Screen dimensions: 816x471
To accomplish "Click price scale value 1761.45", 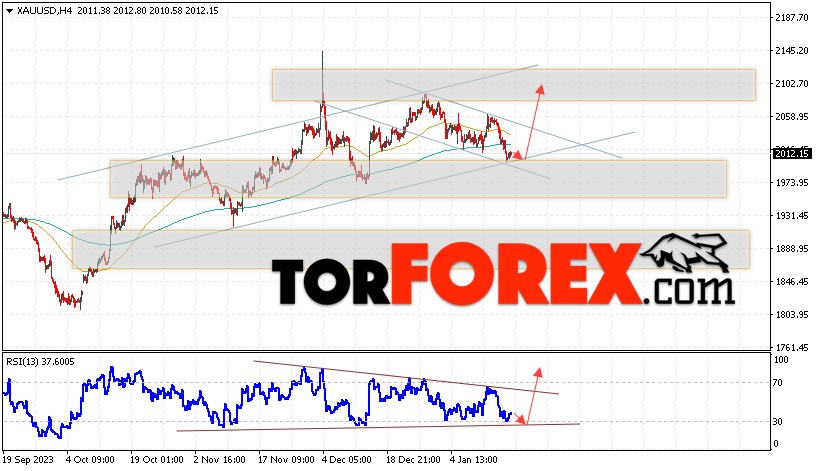I will tap(792, 347).
